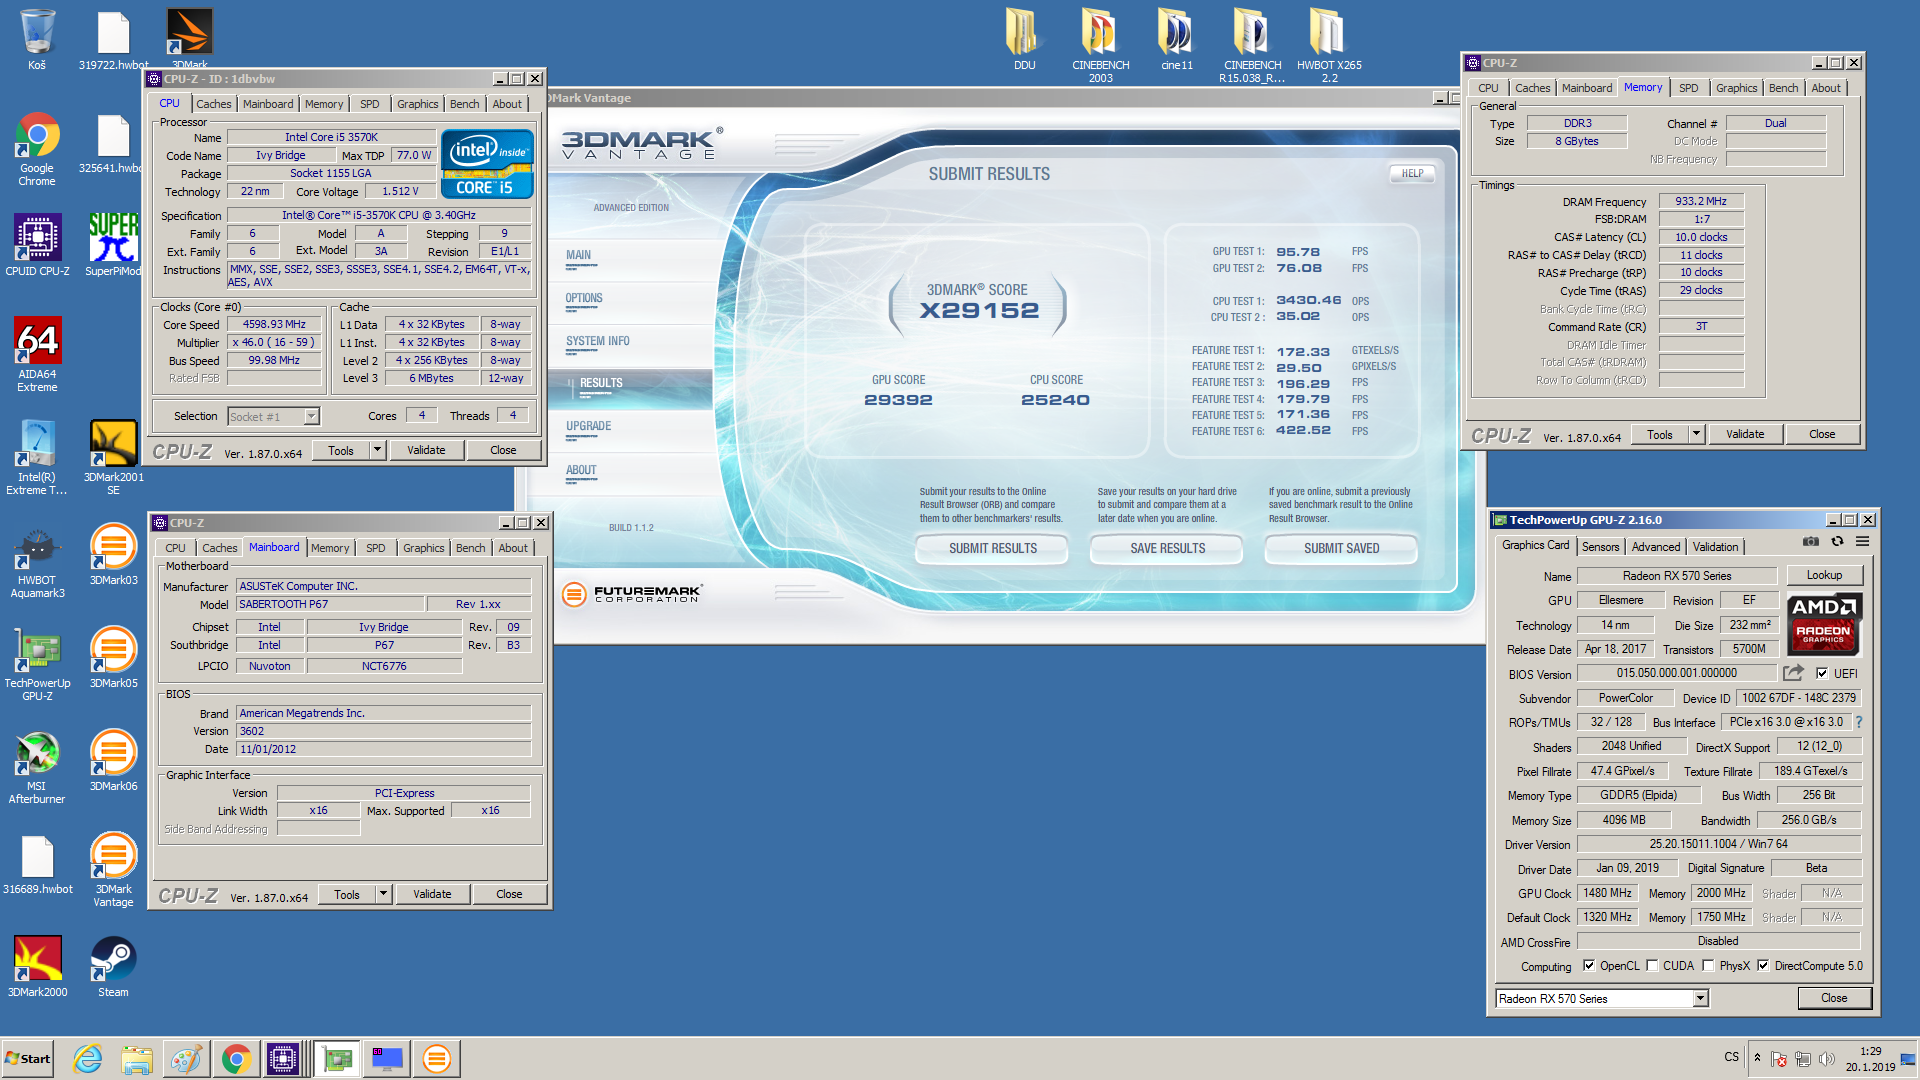Launch the 3DMark2000 desktop icon
Viewport: 1920px width, 1080px height.
[37, 966]
